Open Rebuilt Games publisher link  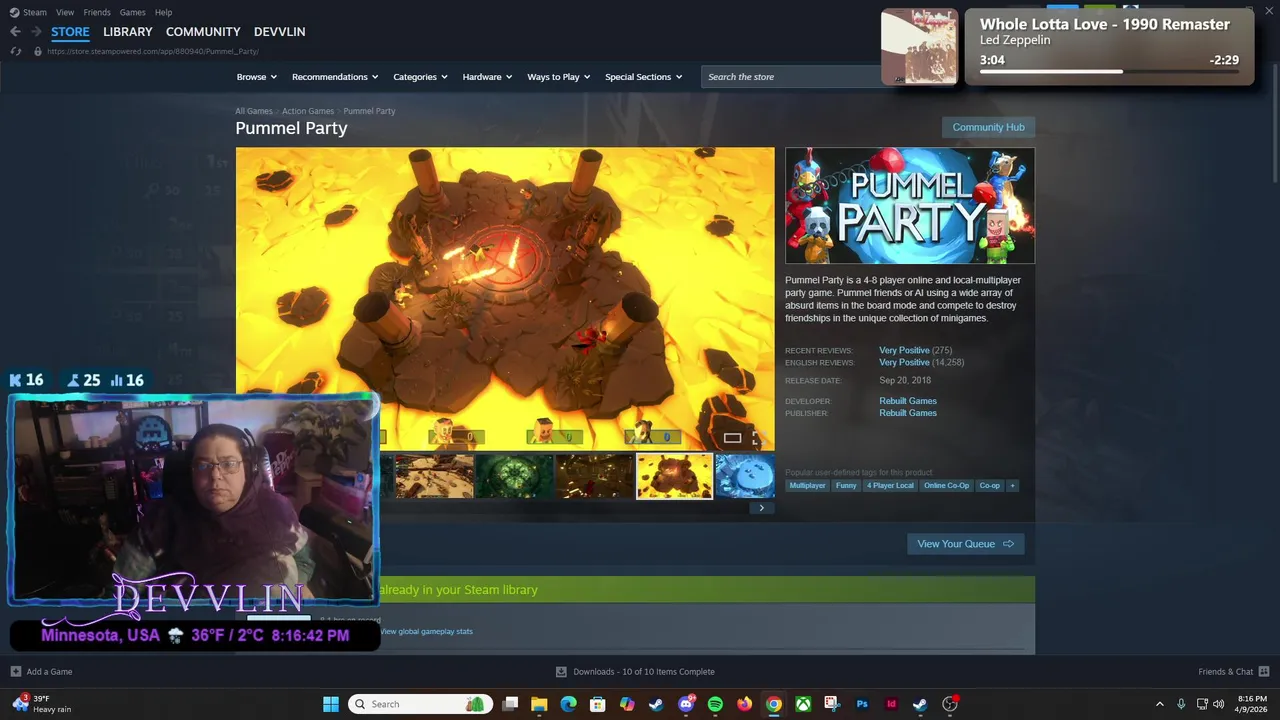click(x=908, y=413)
